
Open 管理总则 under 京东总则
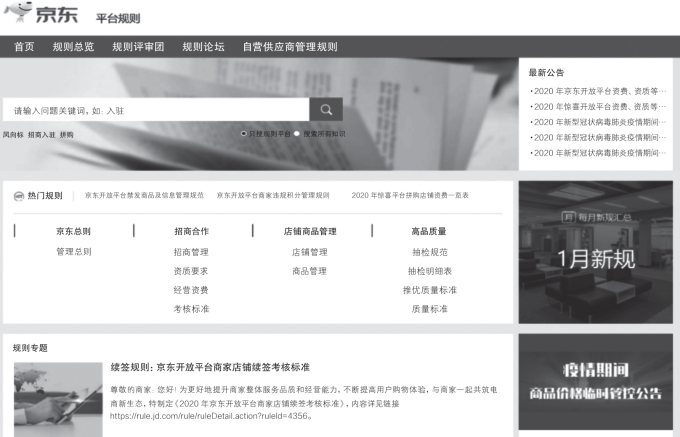[74, 251]
